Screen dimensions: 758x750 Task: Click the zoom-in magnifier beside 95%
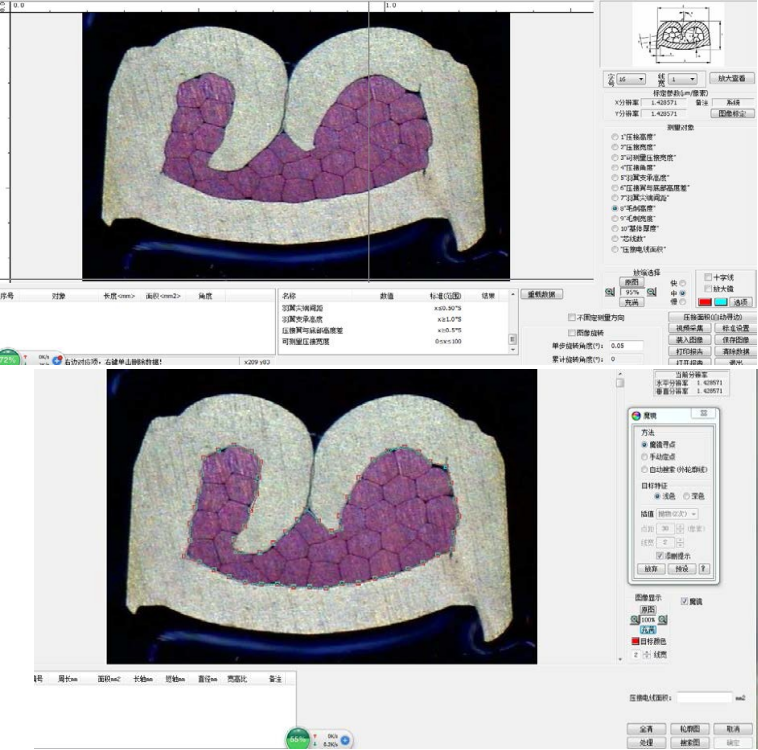pyautogui.click(x=610, y=291)
